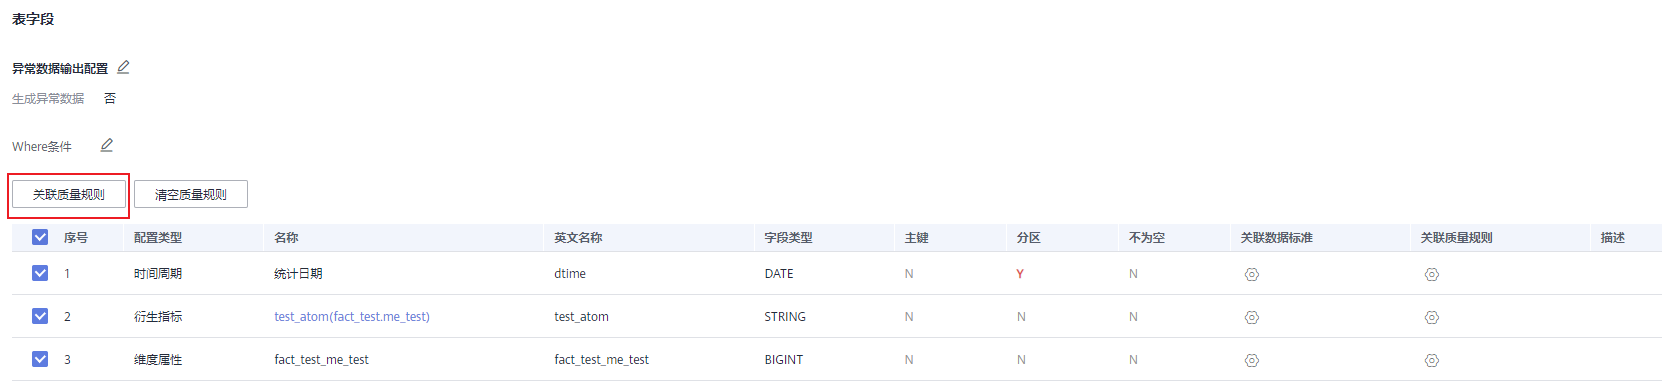
Task: Click the pencil icon beside Where条件
Action: click(106, 145)
